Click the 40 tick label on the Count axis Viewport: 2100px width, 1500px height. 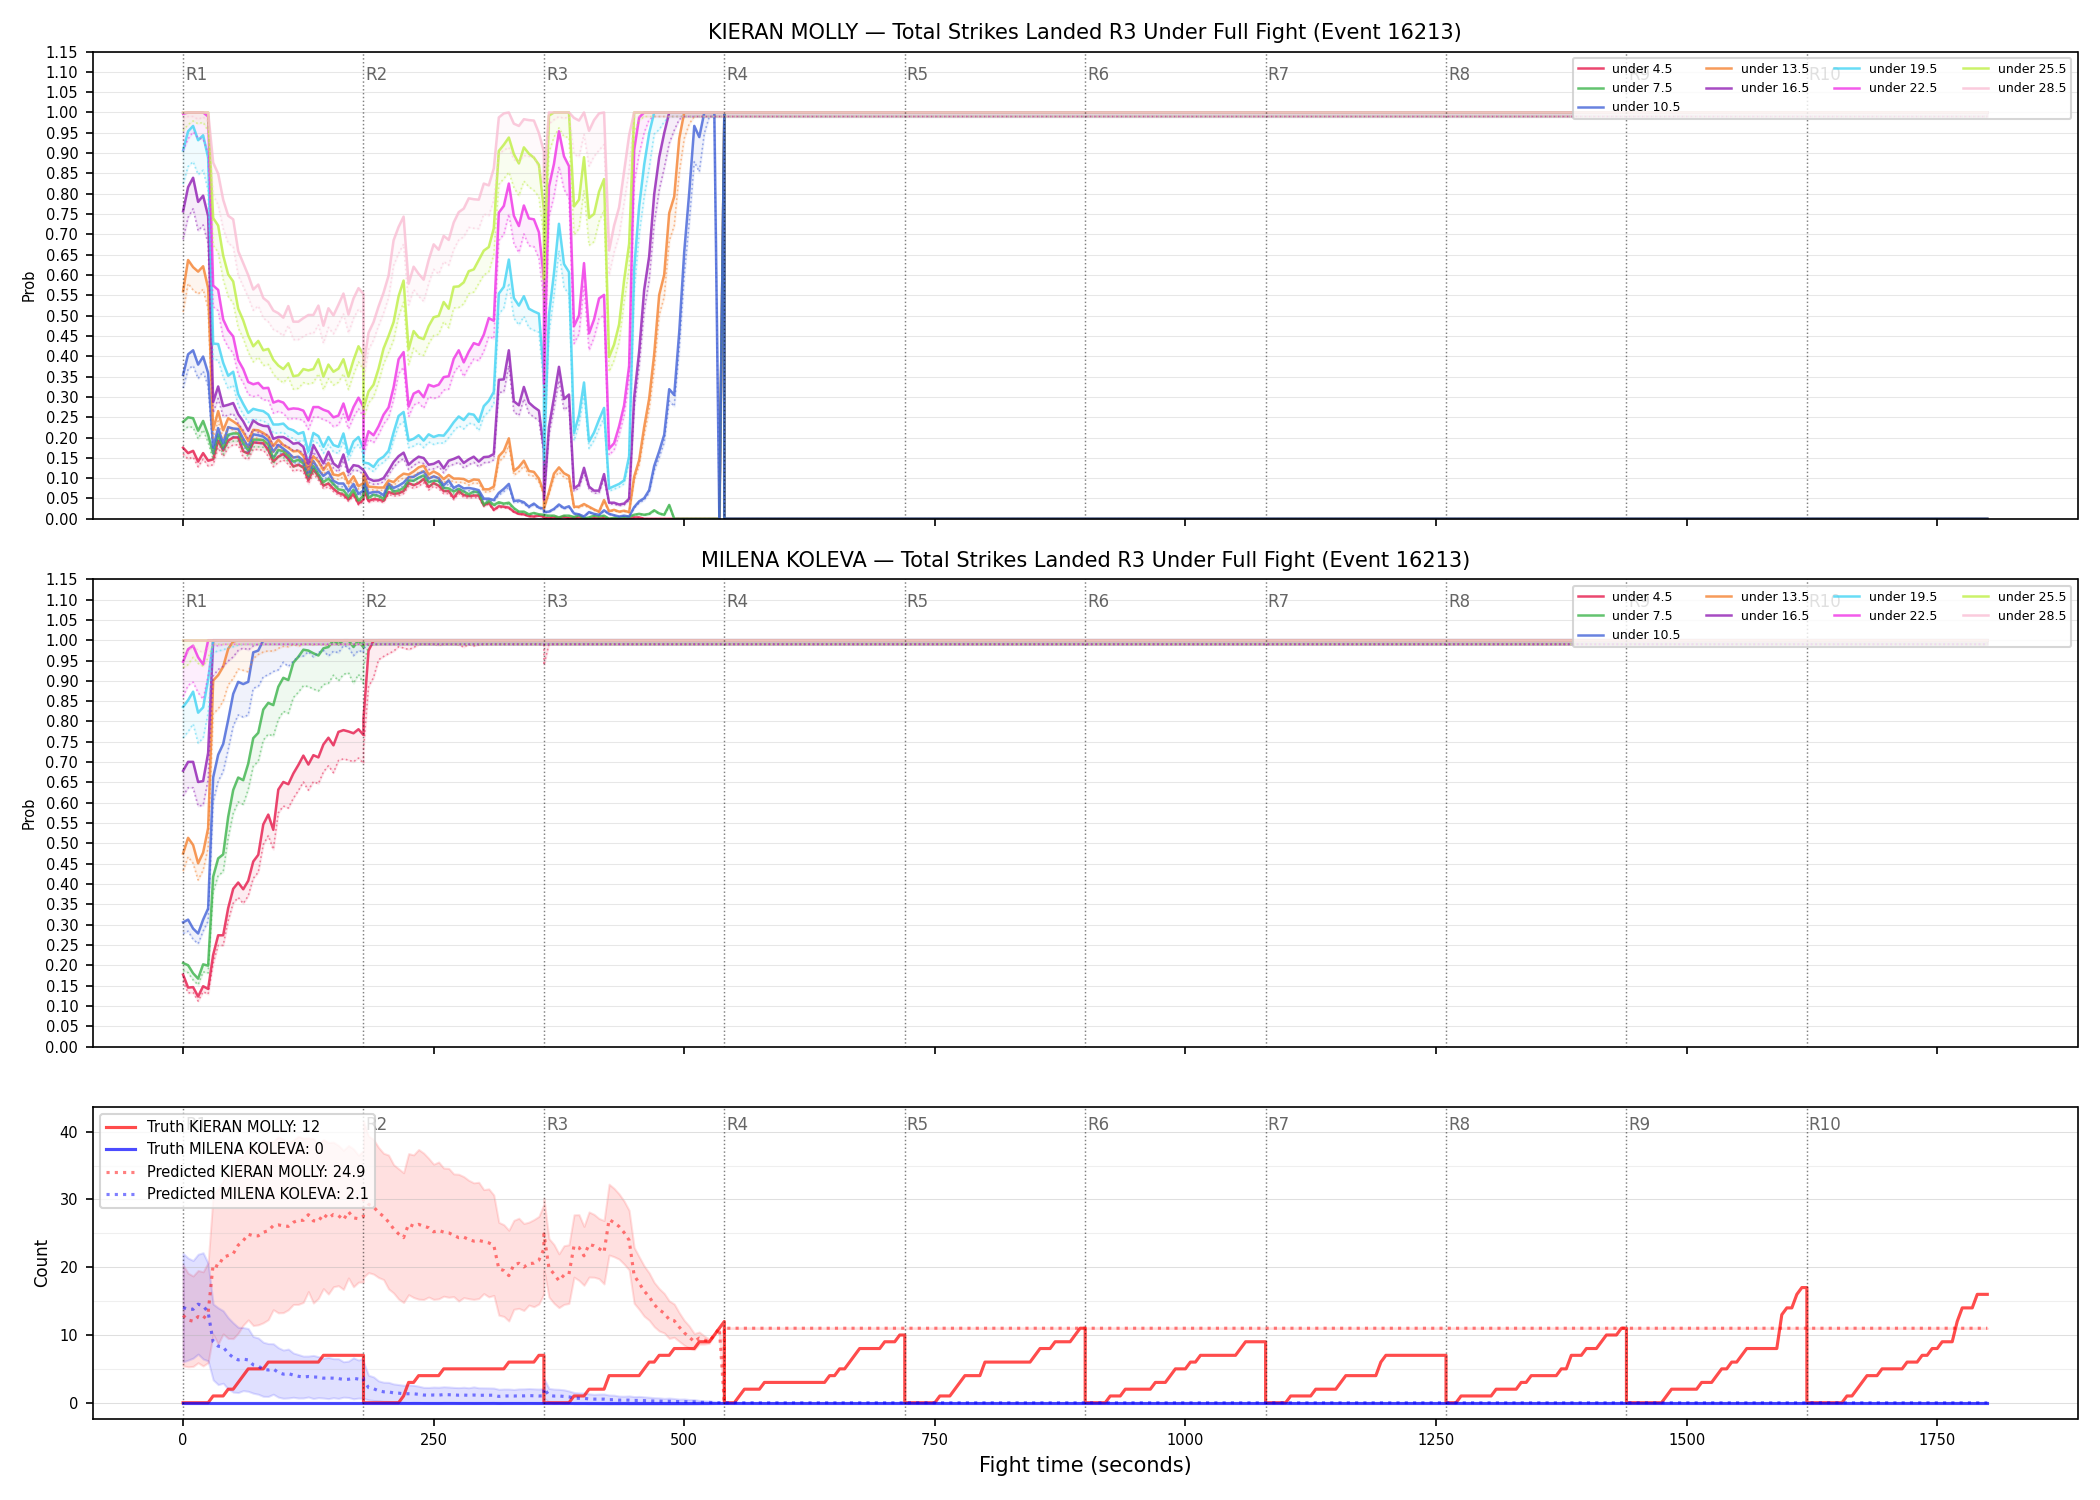[x=69, y=1132]
